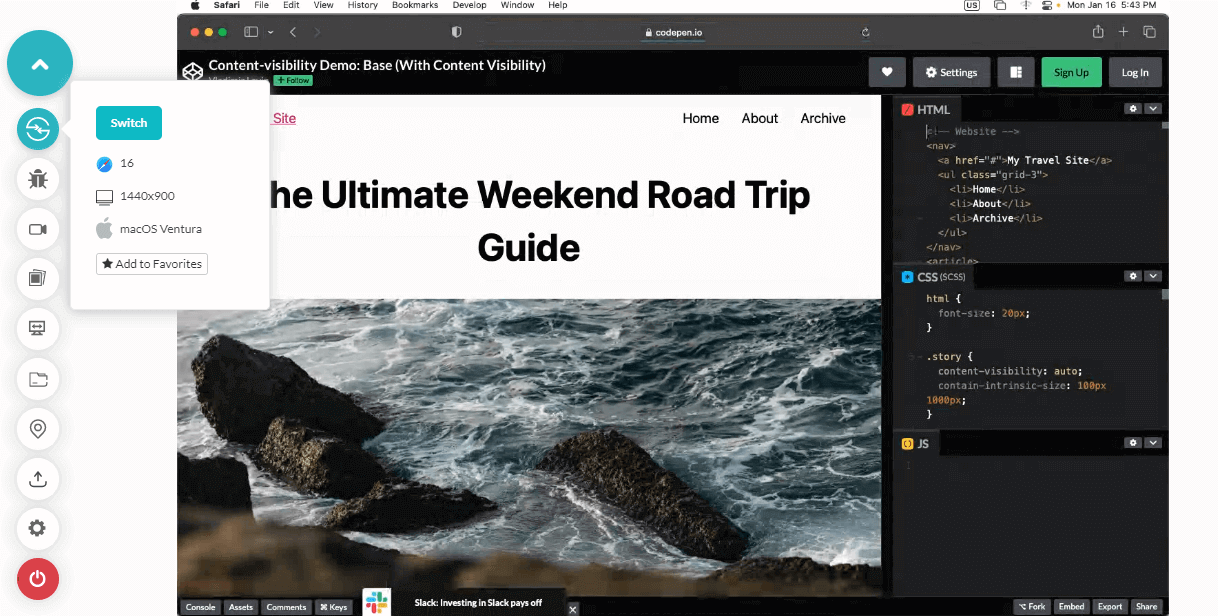Click the green Sign Up button

[1071, 72]
